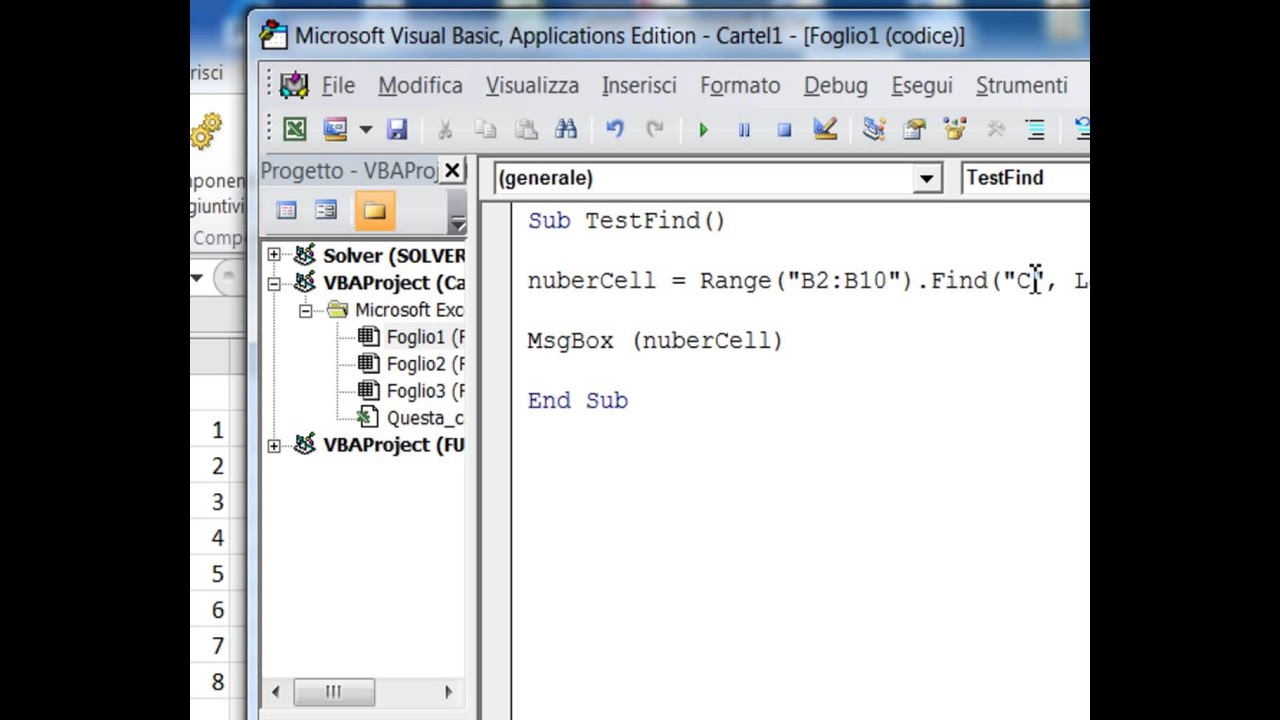Open the Object Browser toolbar icon
The image size is (1280, 720).
point(955,129)
